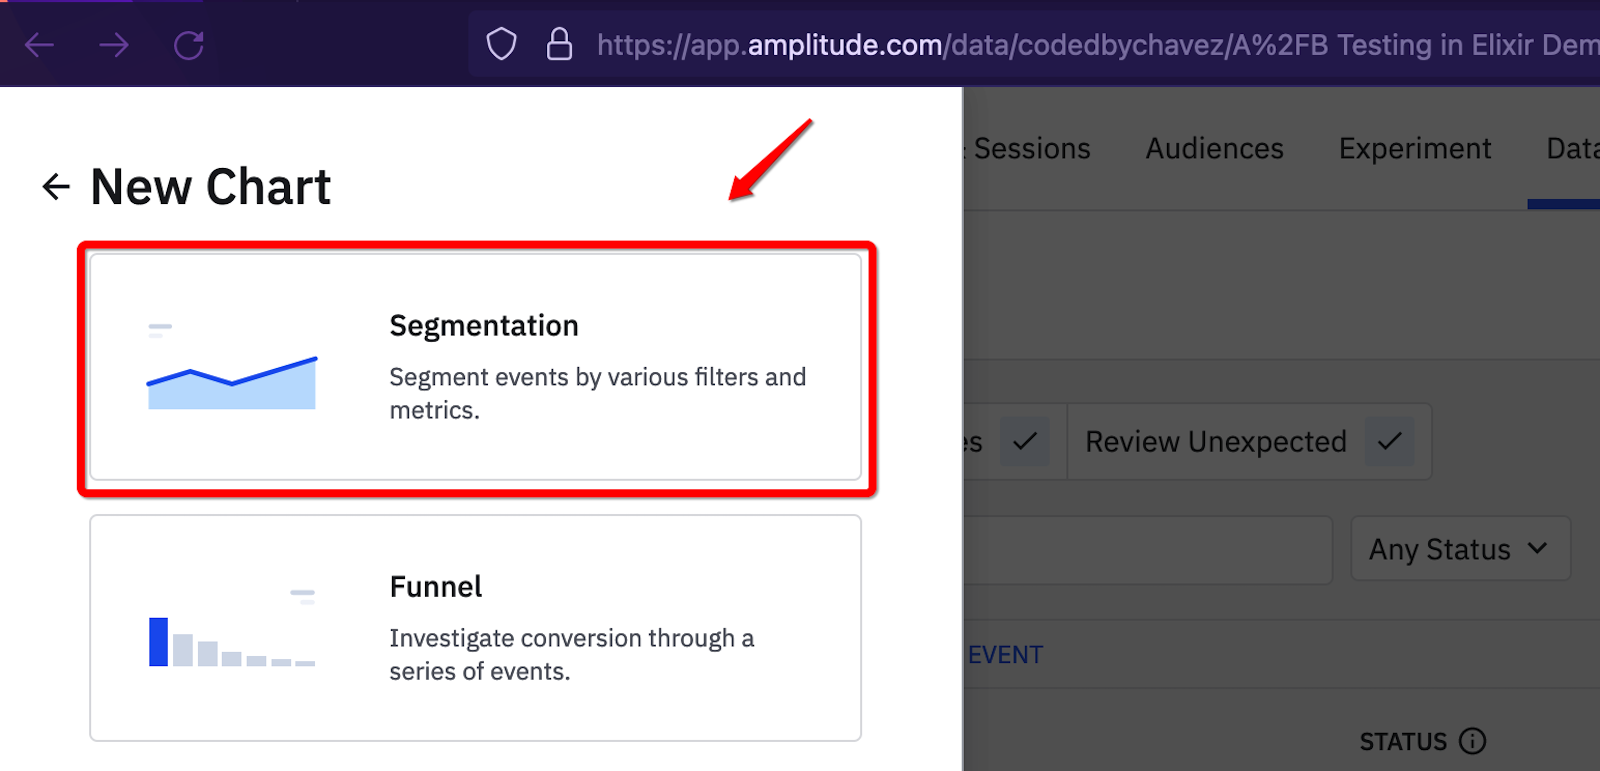Select the Data tab
1600x771 pixels.
click(1572, 148)
